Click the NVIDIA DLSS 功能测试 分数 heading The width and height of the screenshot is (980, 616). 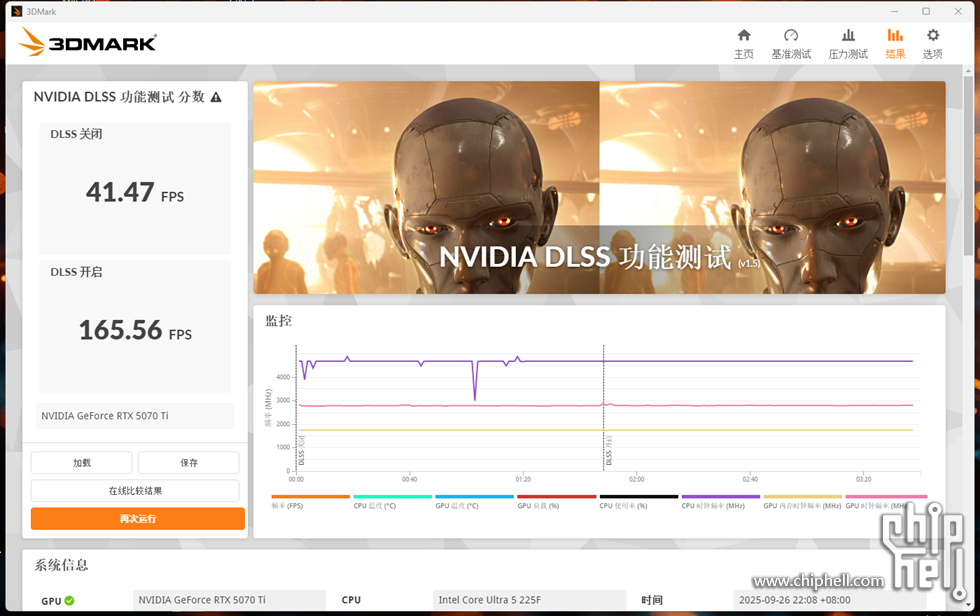[x=119, y=97]
